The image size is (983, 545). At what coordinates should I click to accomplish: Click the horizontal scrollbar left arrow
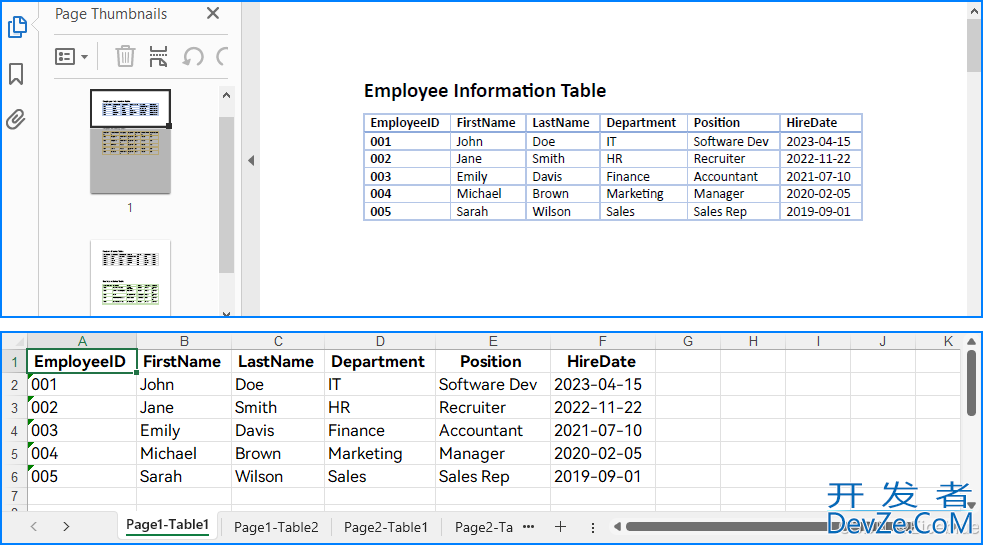pos(618,527)
